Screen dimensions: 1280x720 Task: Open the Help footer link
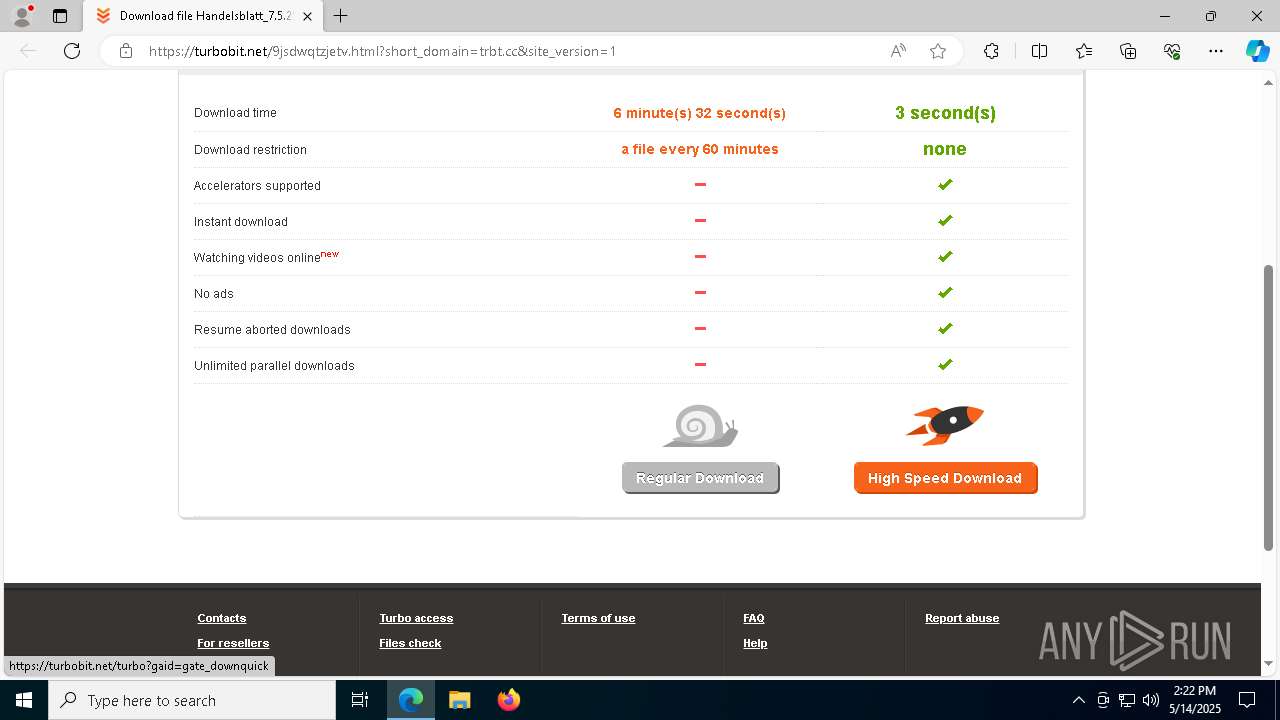click(x=755, y=643)
